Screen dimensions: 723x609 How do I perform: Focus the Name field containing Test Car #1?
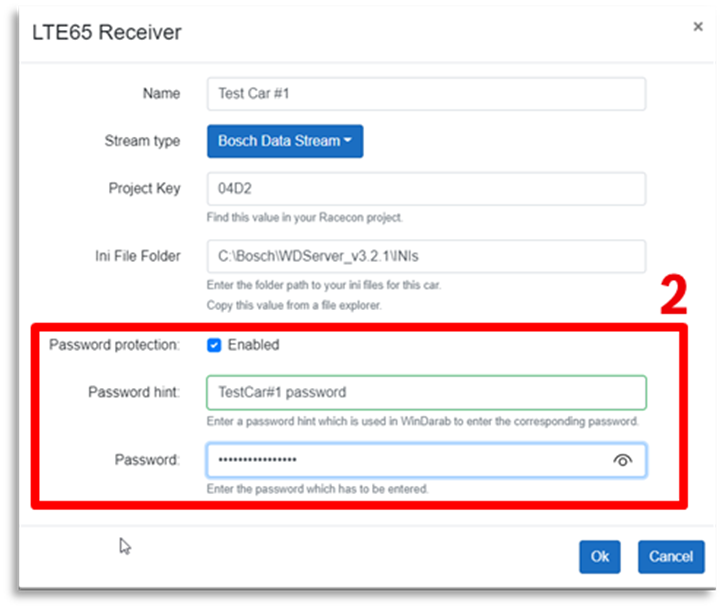425,94
